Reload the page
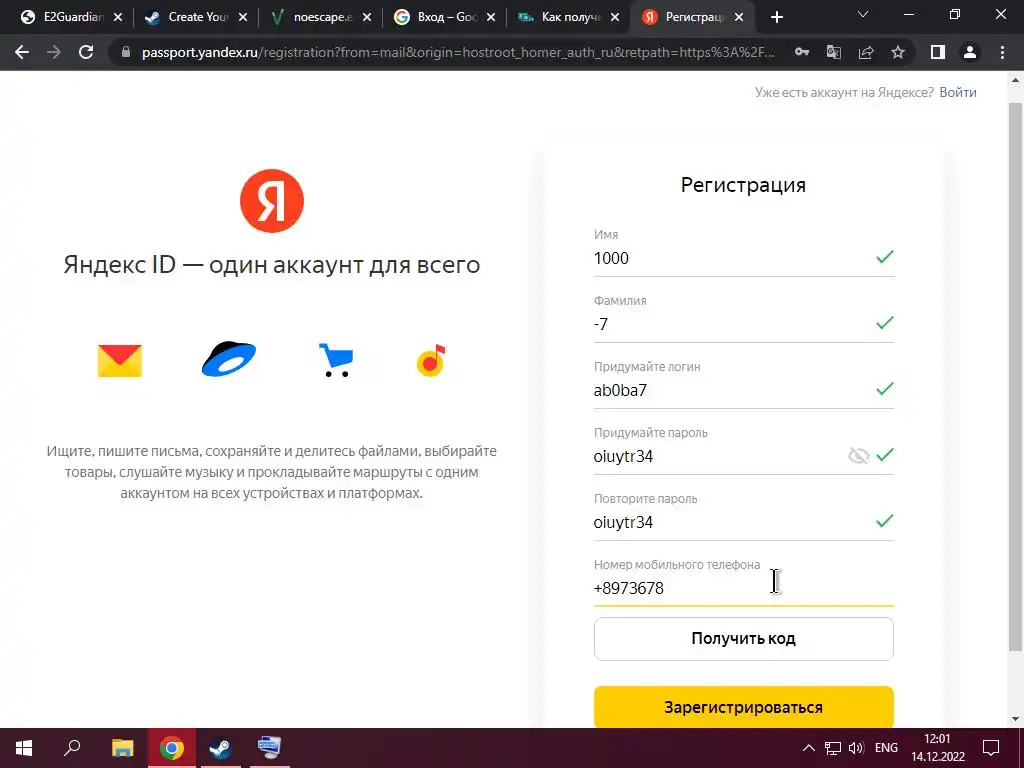The width and height of the screenshot is (1024, 768). [x=86, y=52]
